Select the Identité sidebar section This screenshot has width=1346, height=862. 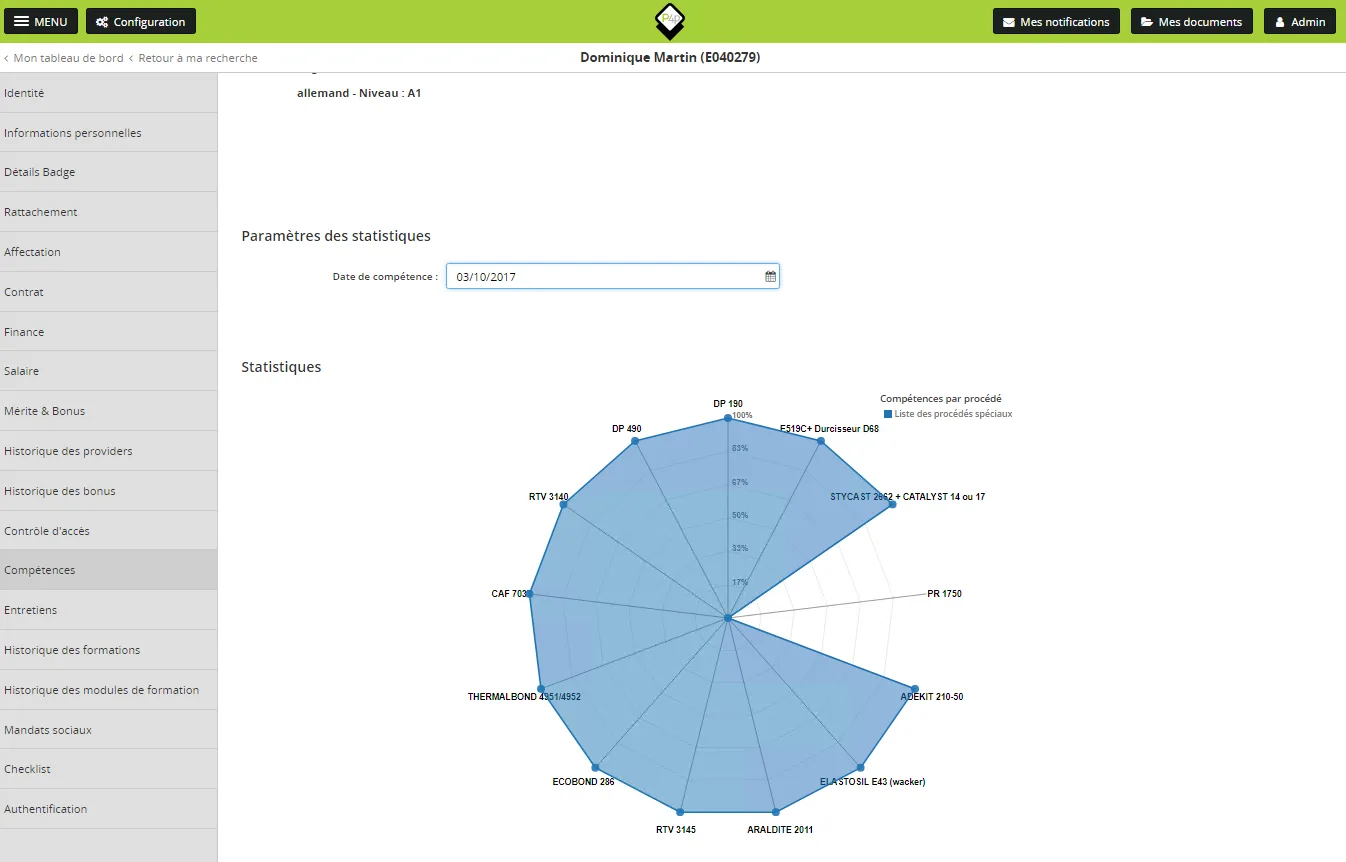(x=108, y=93)
